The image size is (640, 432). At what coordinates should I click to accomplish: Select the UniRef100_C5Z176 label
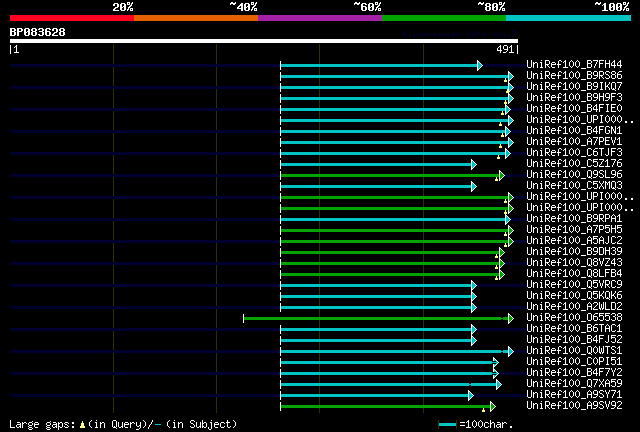tap(574, 164)
